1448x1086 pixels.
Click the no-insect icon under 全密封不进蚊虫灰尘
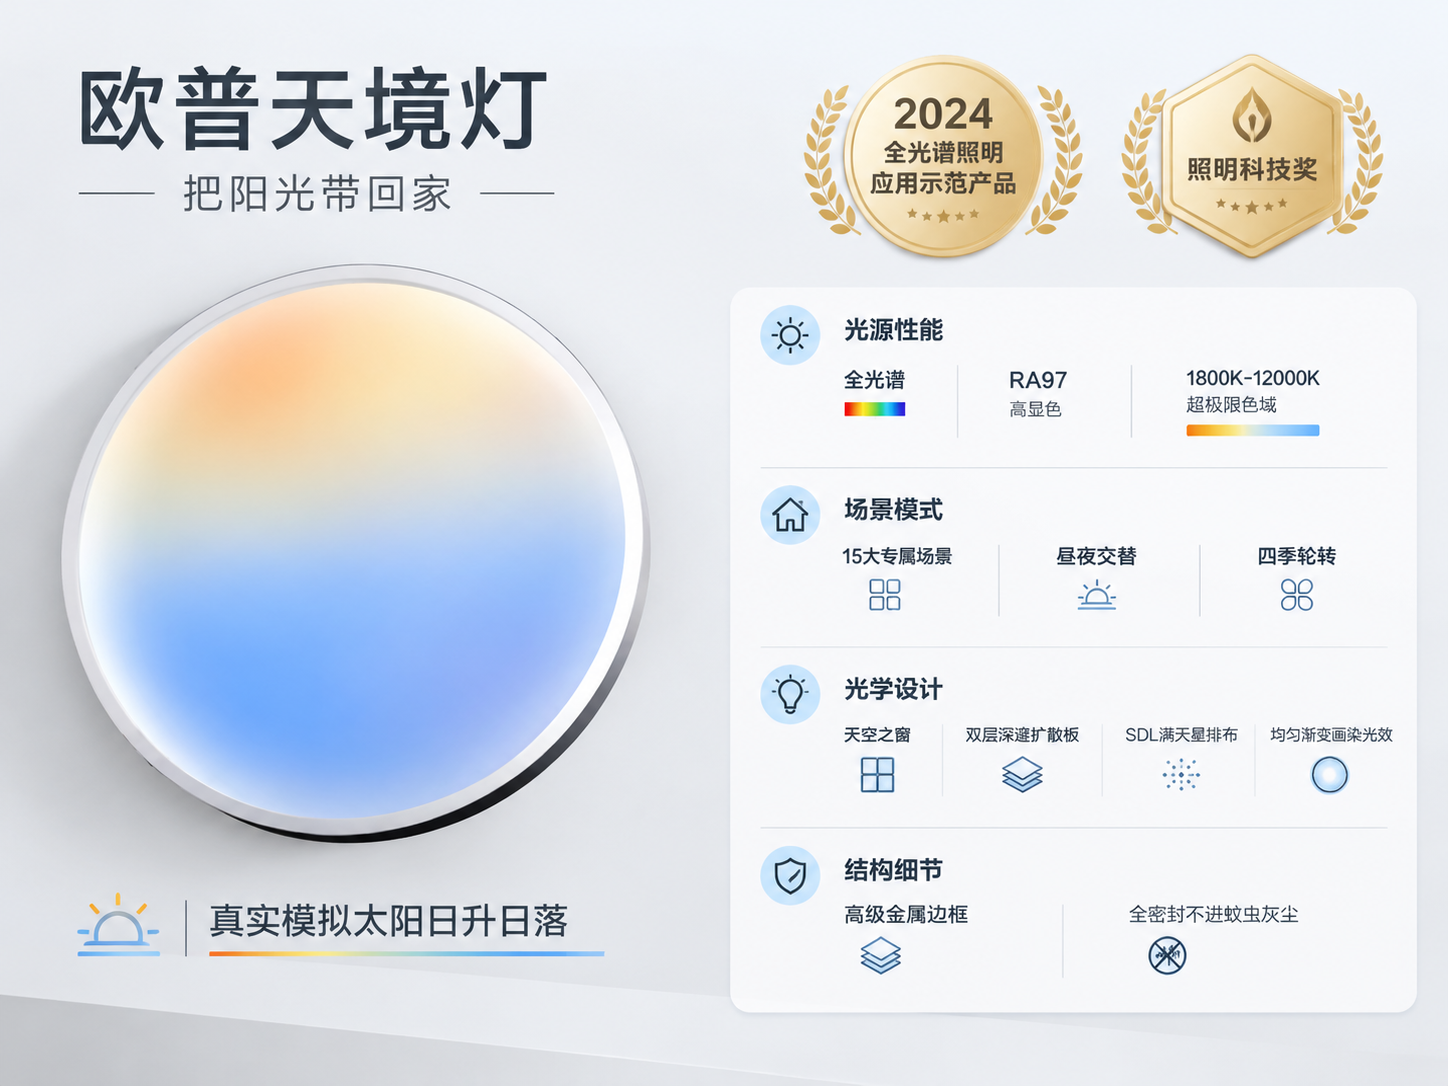1167,956
